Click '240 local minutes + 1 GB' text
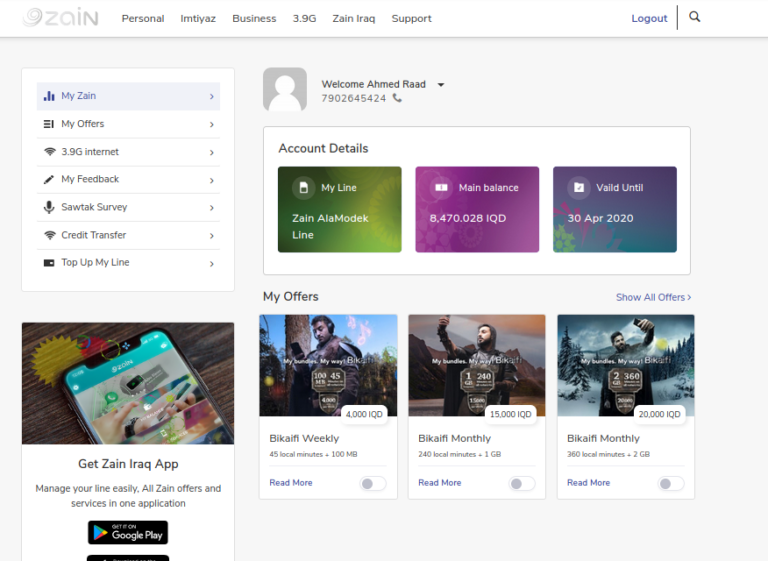 459,454
